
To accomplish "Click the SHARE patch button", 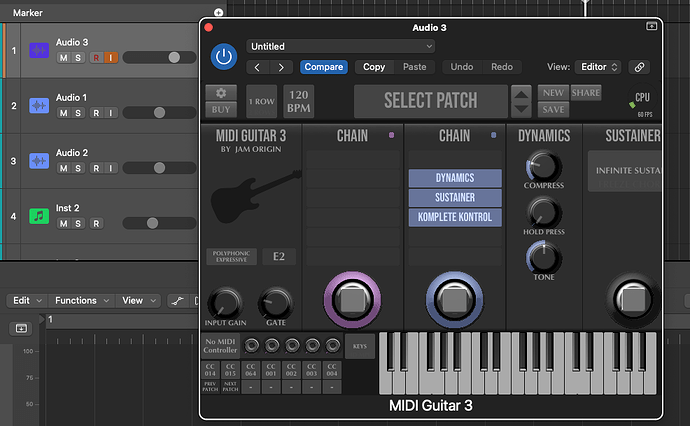I will (586, 93).
